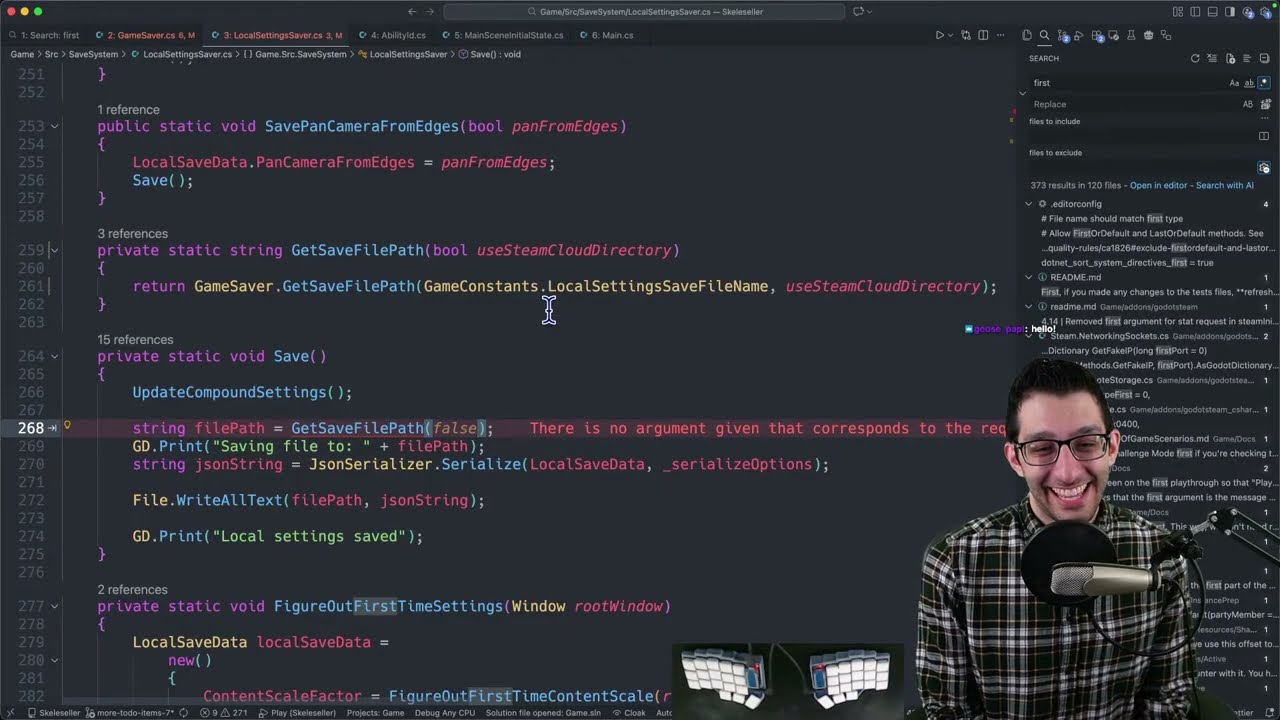Toggle Preserve Case in replace box
The width and height of the screenshot is (1280, 720).
[1248, 104]
